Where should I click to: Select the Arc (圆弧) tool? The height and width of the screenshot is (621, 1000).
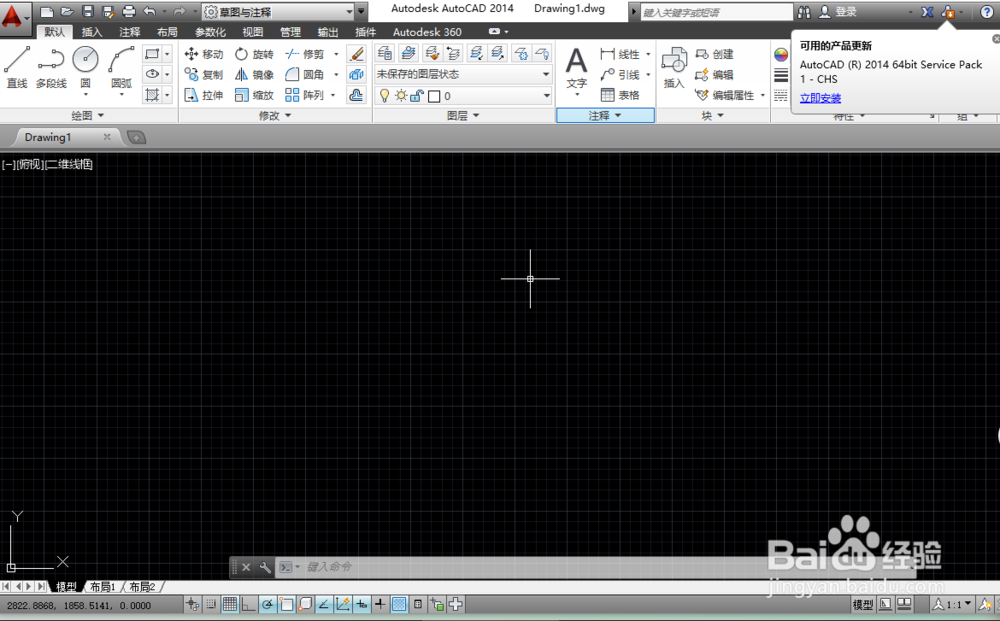pyautogui.click(x=121, y=68)
